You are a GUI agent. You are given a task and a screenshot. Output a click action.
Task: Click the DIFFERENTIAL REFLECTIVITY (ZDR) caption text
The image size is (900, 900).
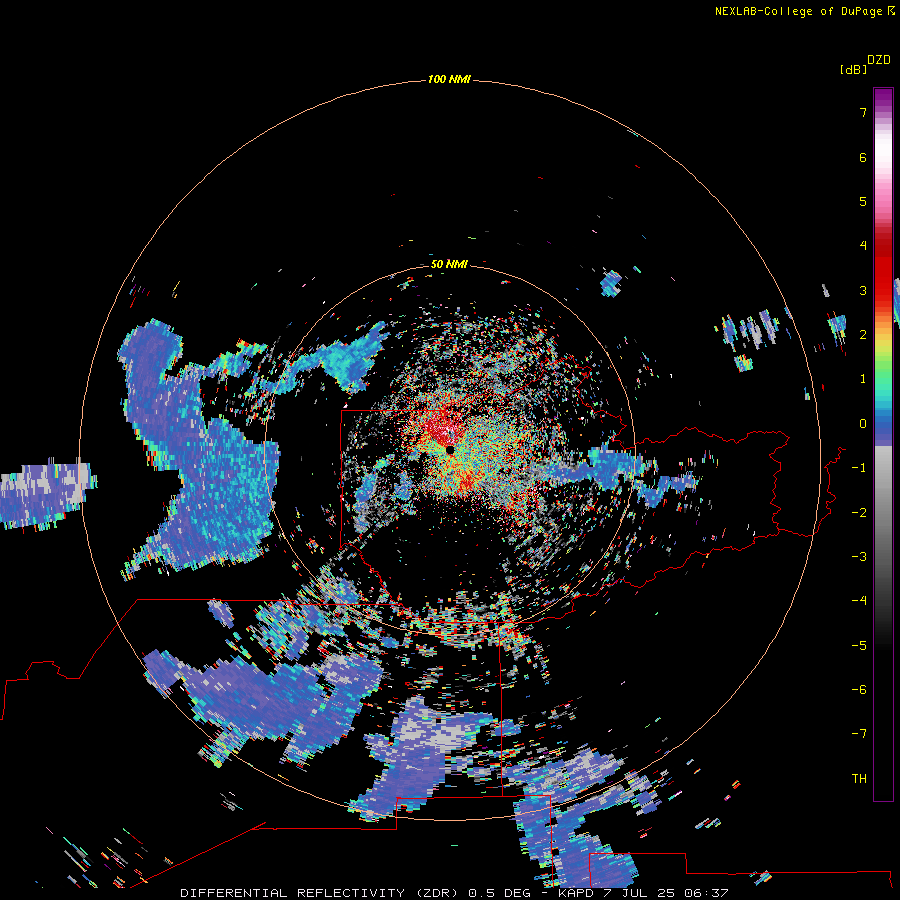coord(319,893)
